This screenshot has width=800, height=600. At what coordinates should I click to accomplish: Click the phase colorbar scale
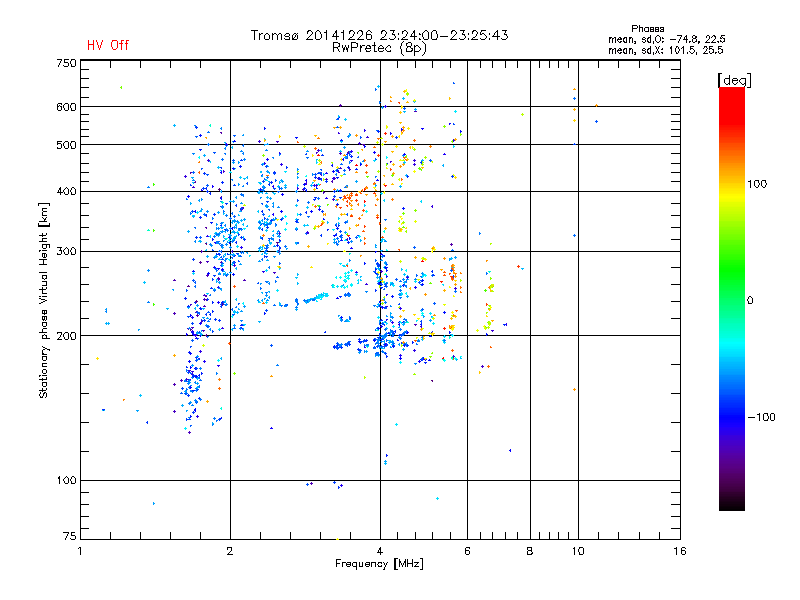coord(732,298)
